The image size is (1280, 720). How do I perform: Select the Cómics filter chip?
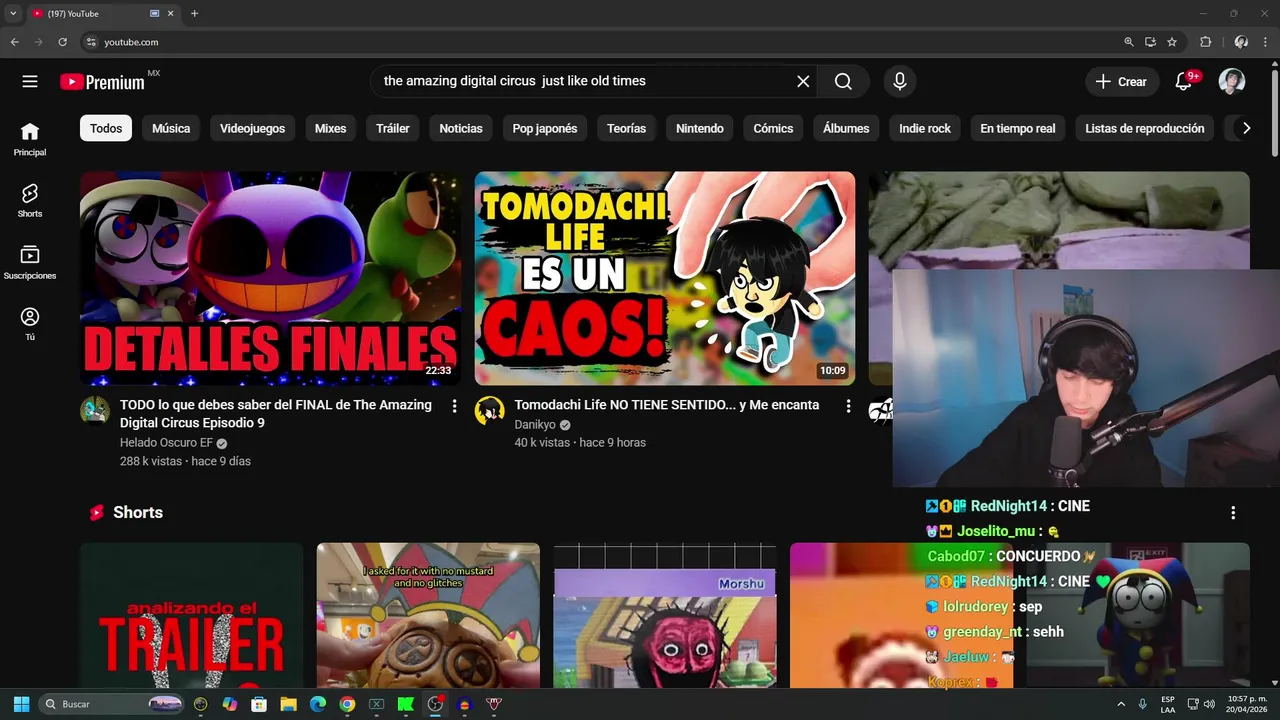(x=773, y=128)
